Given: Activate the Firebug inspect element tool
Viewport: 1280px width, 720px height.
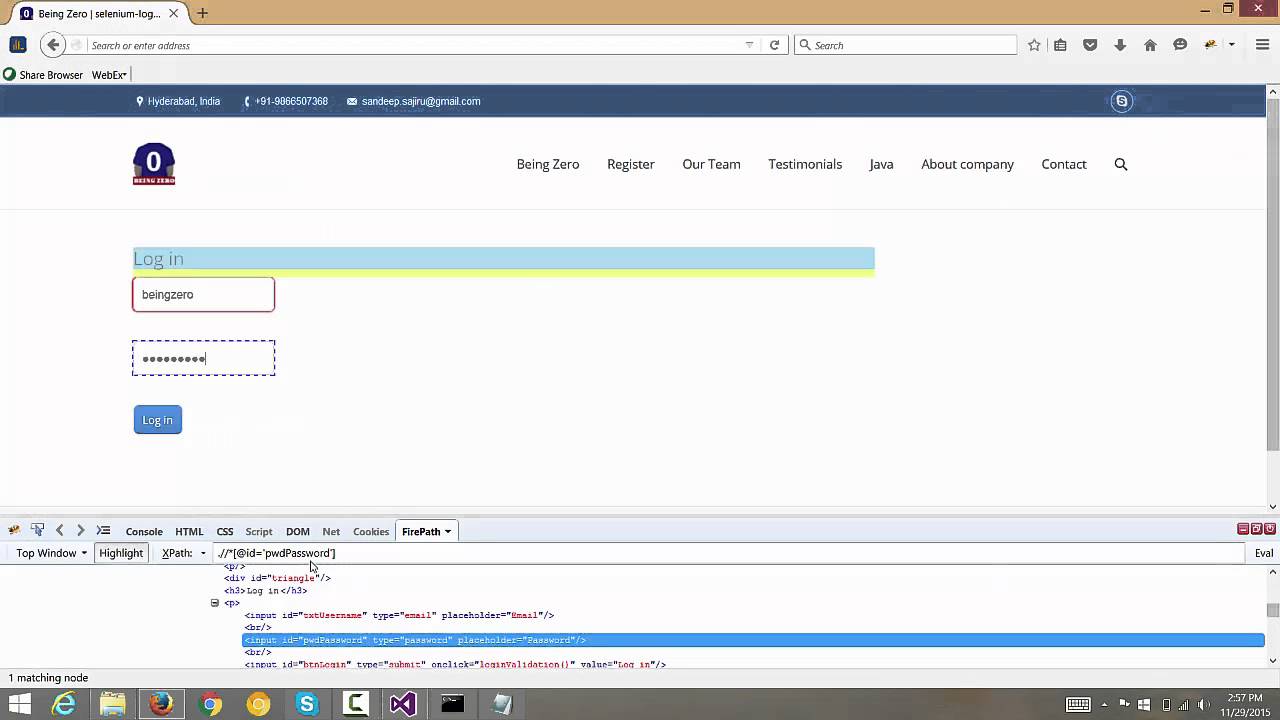Looking at the screenshot, I should click(x=37, y=531).
